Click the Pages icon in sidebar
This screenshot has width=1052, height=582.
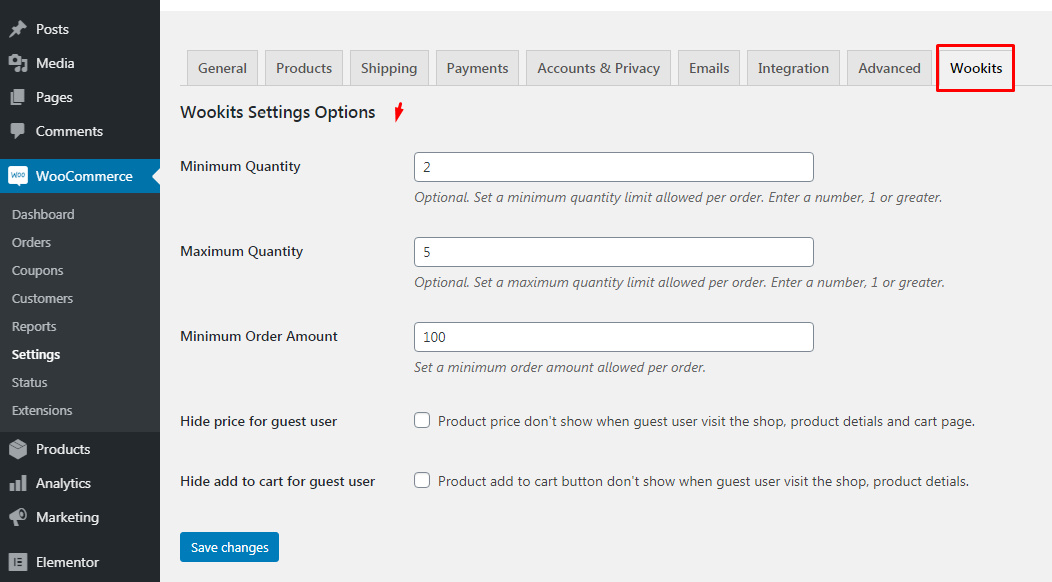click(x=18, y=97)
